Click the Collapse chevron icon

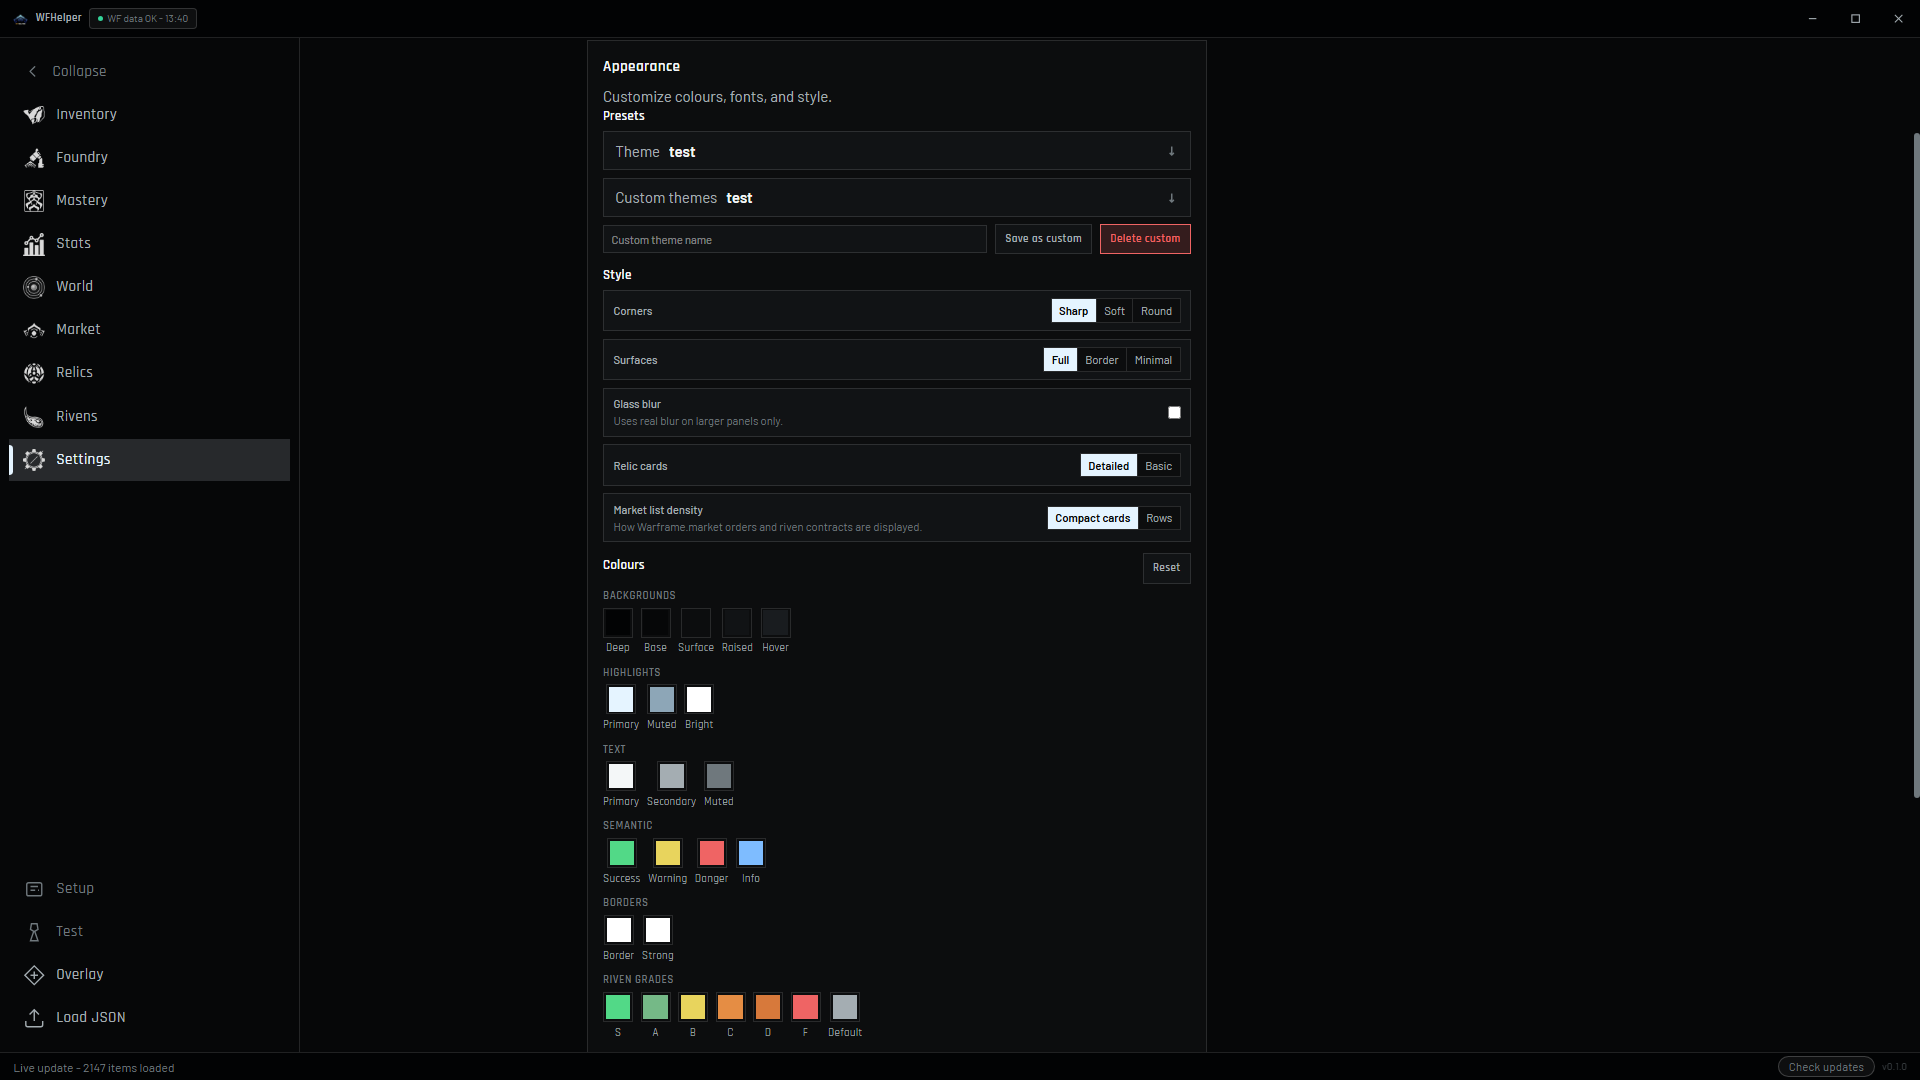coord(33,71)
